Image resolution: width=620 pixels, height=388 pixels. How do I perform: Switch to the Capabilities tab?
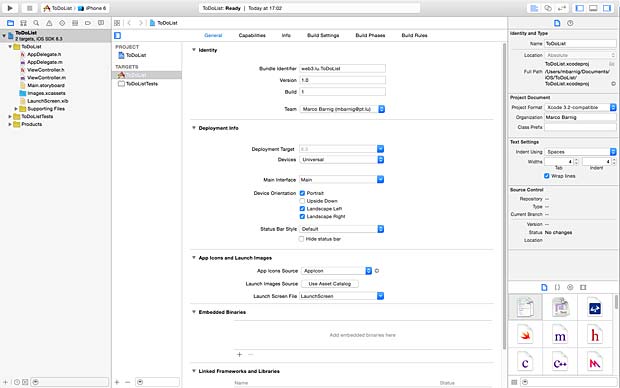pos(252,36)
